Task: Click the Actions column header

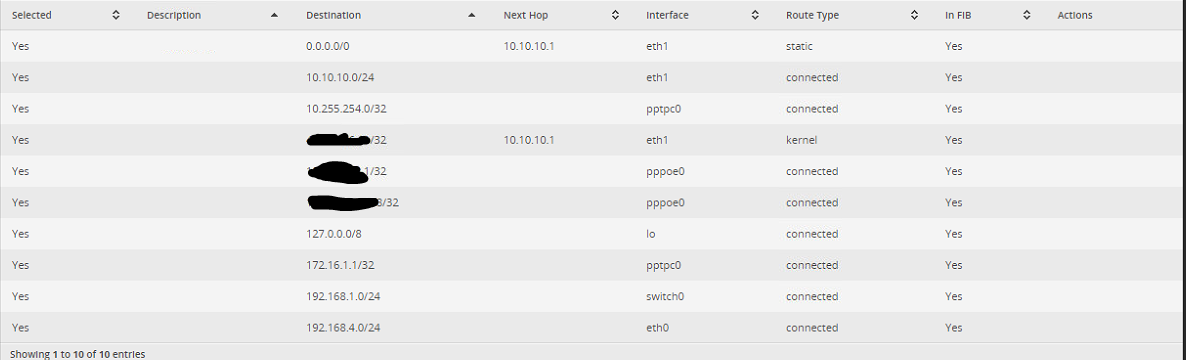Action: tap(1075, 15)
